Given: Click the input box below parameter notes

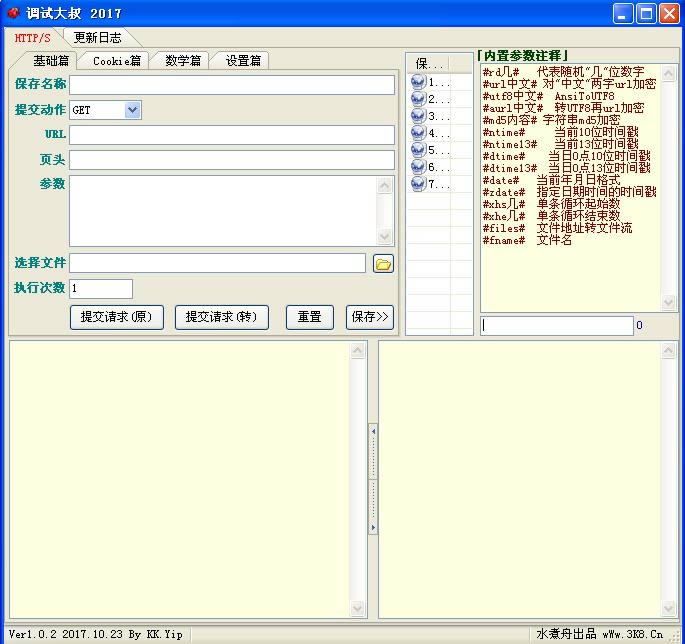Looking at the screenshot, I should click(557, 325).
